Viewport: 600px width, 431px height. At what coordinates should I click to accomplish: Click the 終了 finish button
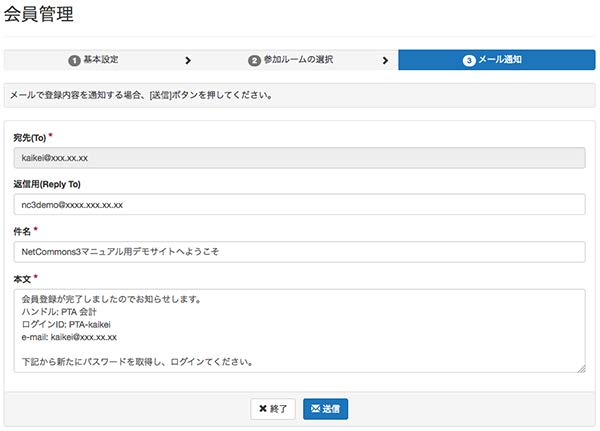(273, 409)
